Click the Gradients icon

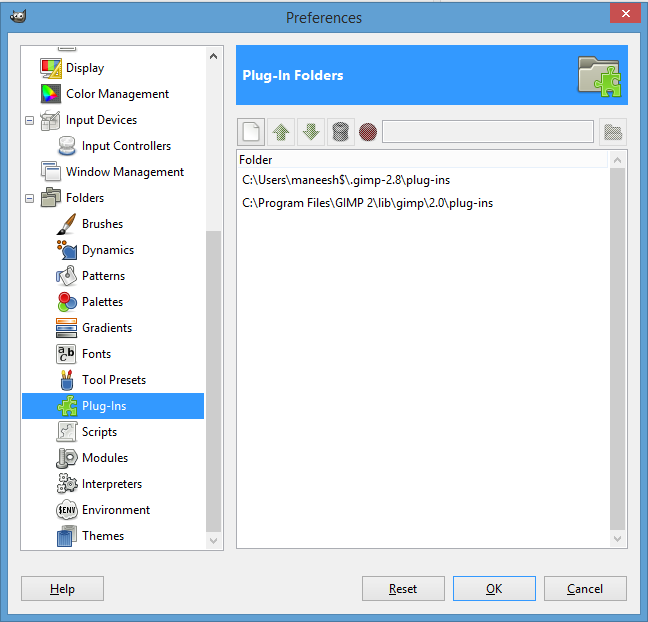(x=67, y=328)
